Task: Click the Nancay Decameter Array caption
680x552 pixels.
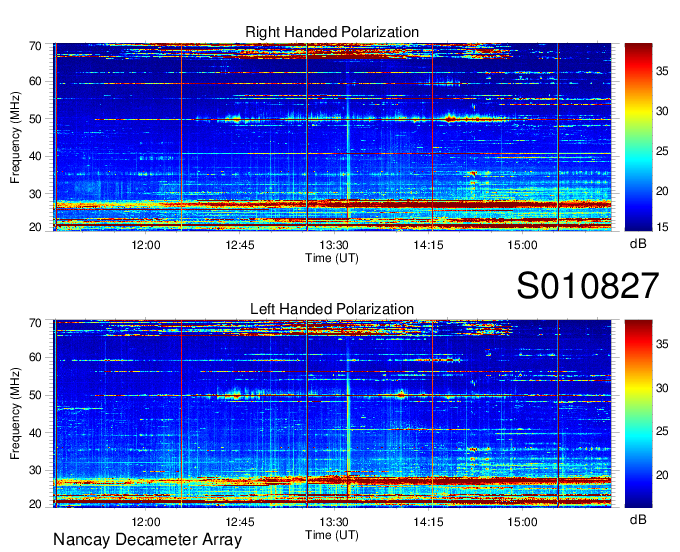Action: click(x=147, y=540)
